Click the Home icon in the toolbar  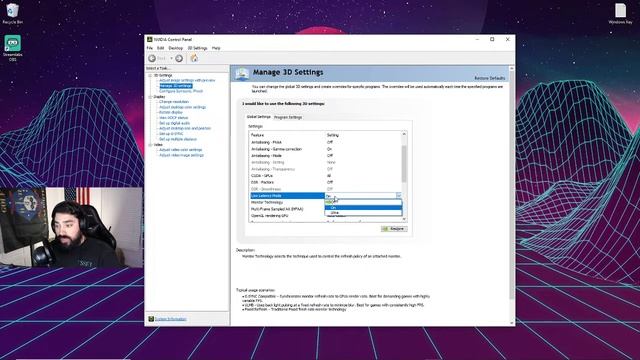pyautogui.click(x=194, y=58)
